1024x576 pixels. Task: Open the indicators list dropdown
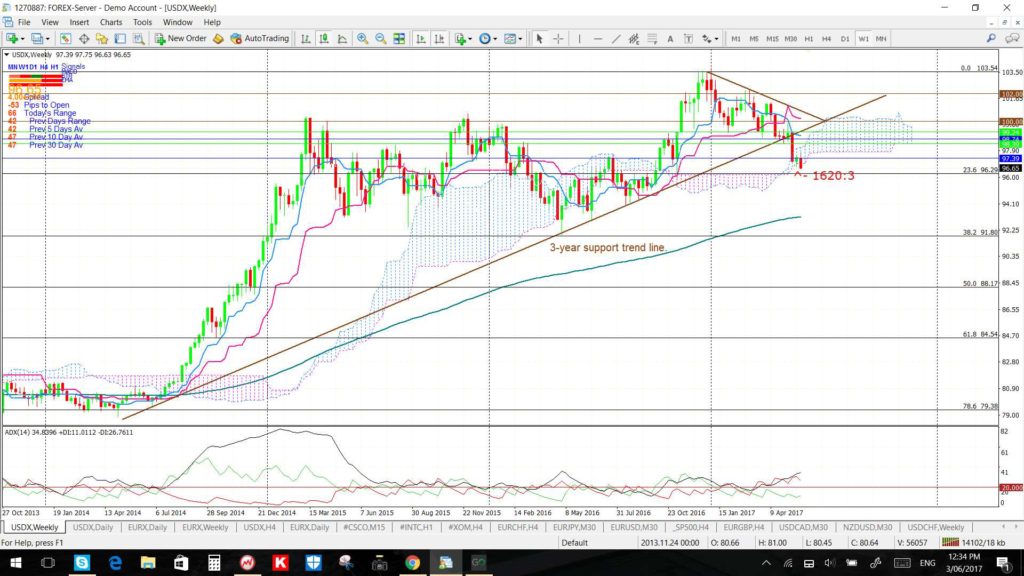click(x=470, y=39)
